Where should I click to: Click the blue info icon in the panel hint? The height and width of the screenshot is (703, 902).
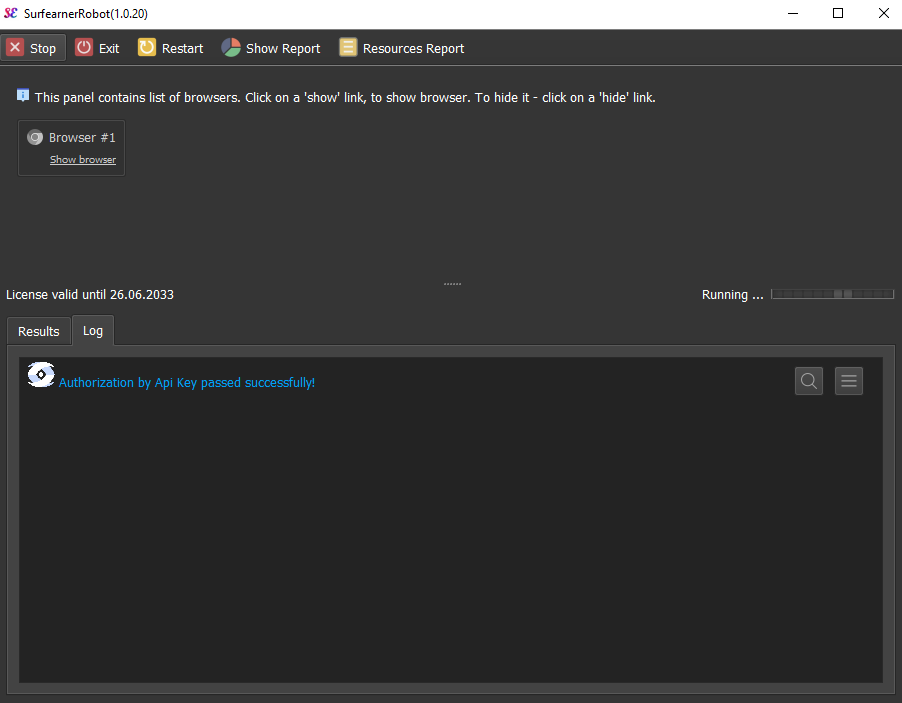point(23,95)
